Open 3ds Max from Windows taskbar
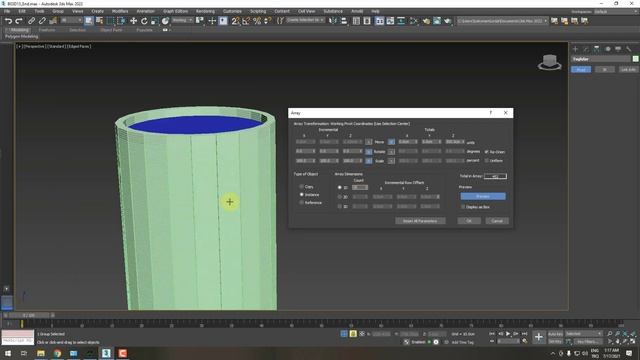Screen dimensions: 640x360 (x=106, y=353)
